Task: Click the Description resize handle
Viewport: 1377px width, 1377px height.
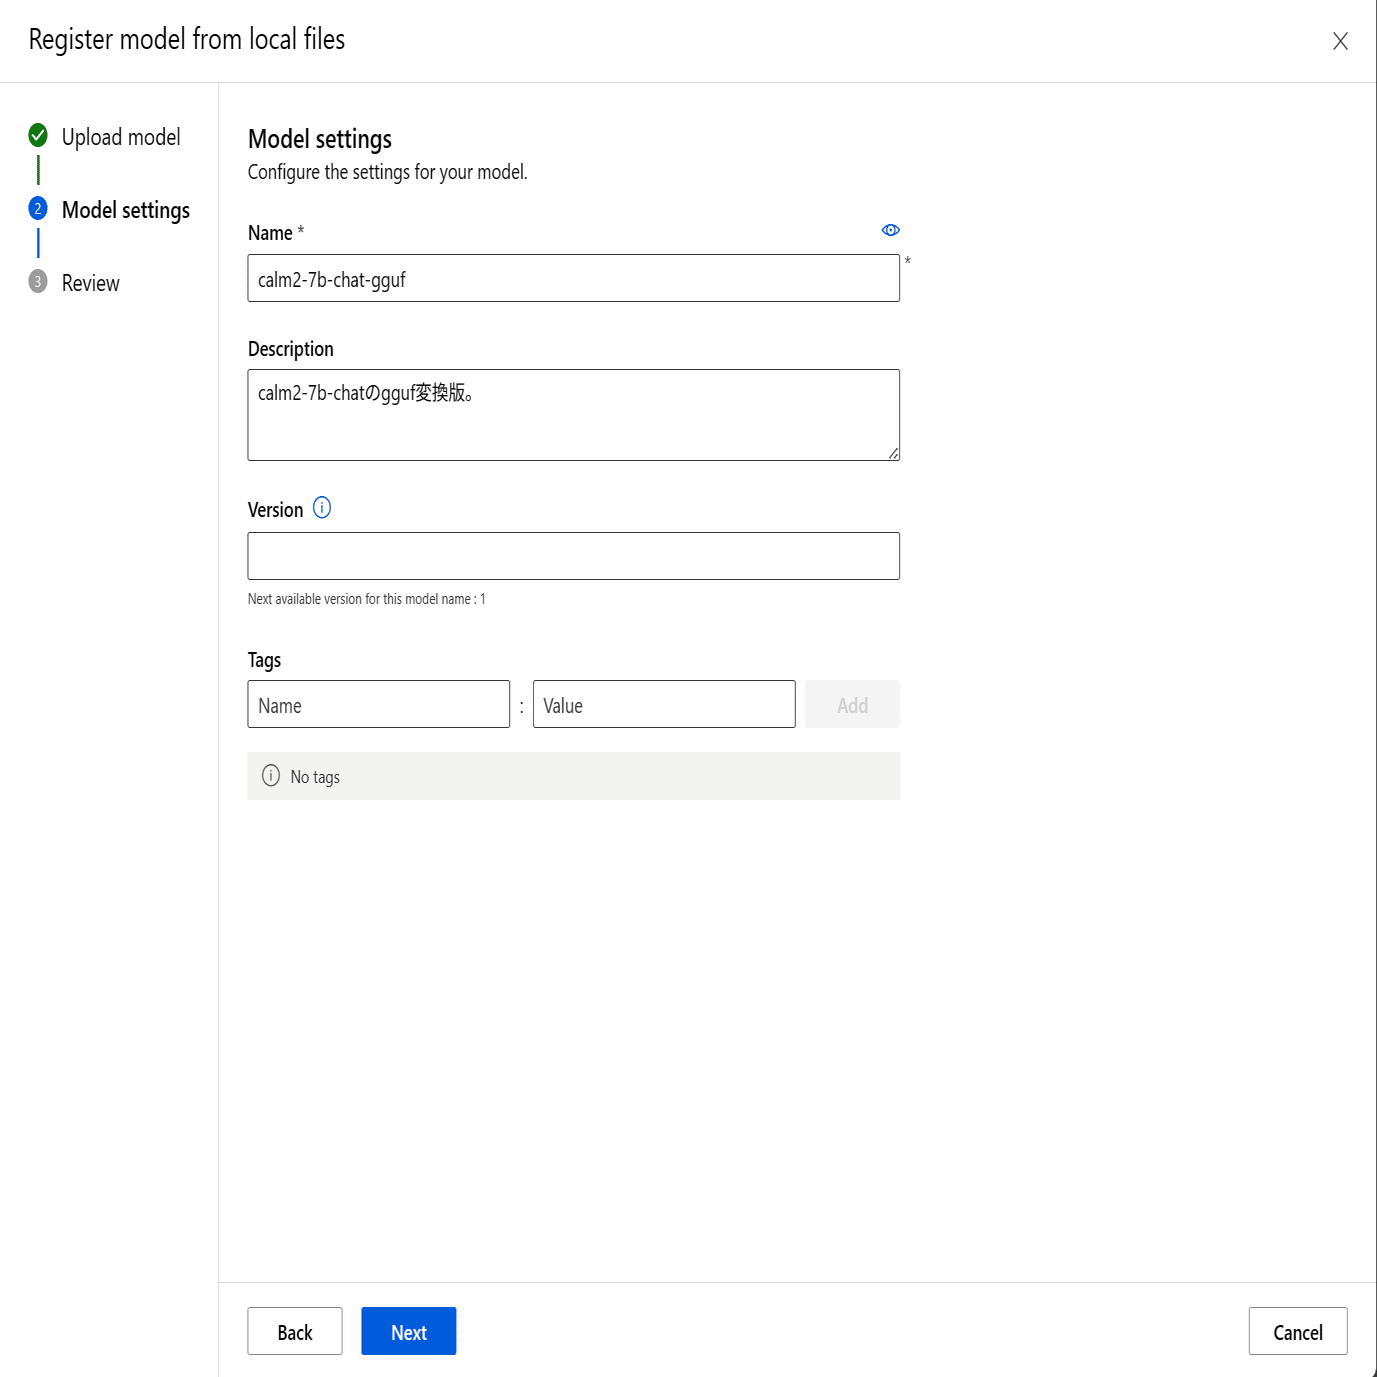Action: pyautogui.click(x=893, y=454)
